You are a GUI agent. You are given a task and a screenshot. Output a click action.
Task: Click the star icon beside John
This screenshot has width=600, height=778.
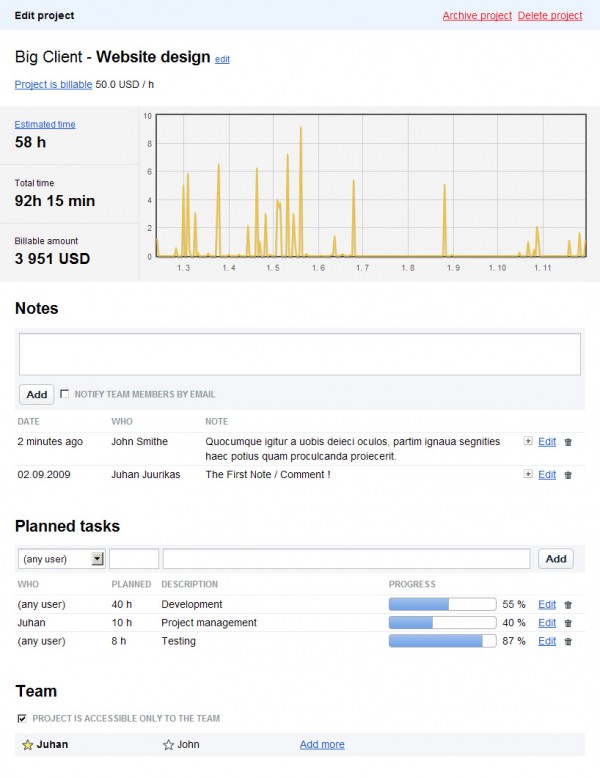click(x=168, y=745)
